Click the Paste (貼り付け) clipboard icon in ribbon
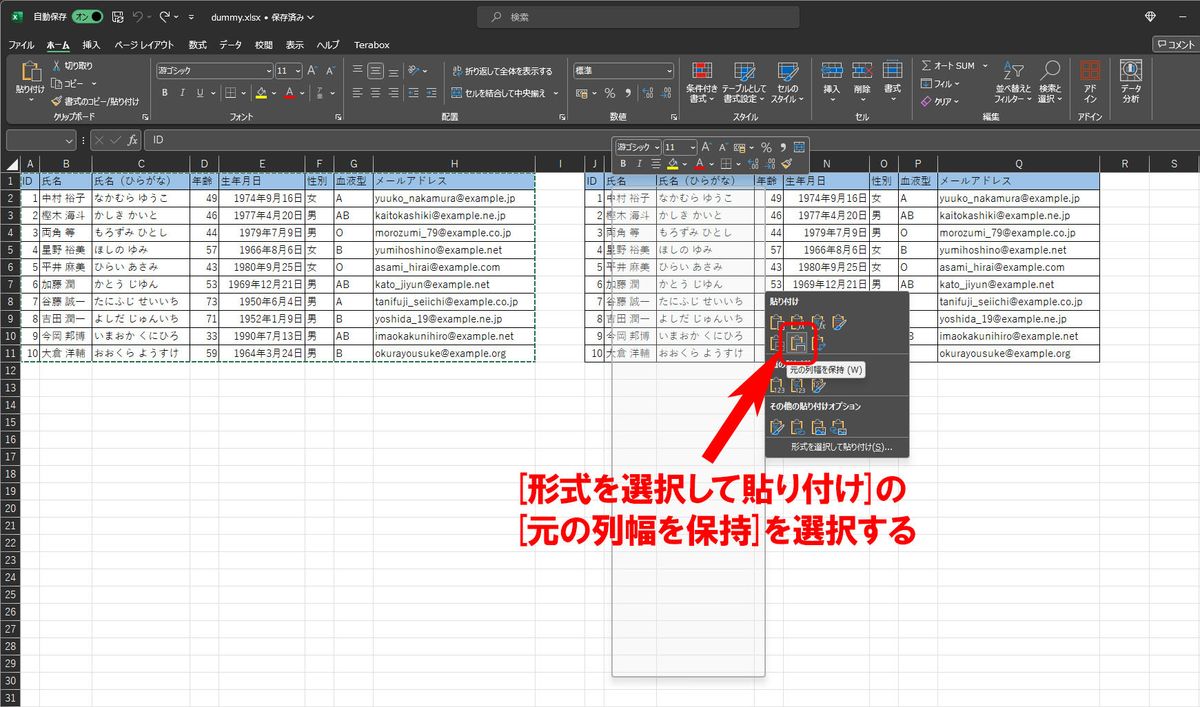This screenshot has height=707, width=1200. (x=30, y=72)
